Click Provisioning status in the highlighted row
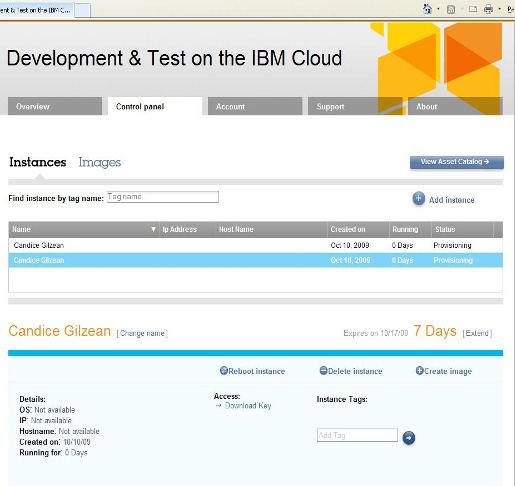The height and width of the screenshot is (486, 515). (453, 260)
